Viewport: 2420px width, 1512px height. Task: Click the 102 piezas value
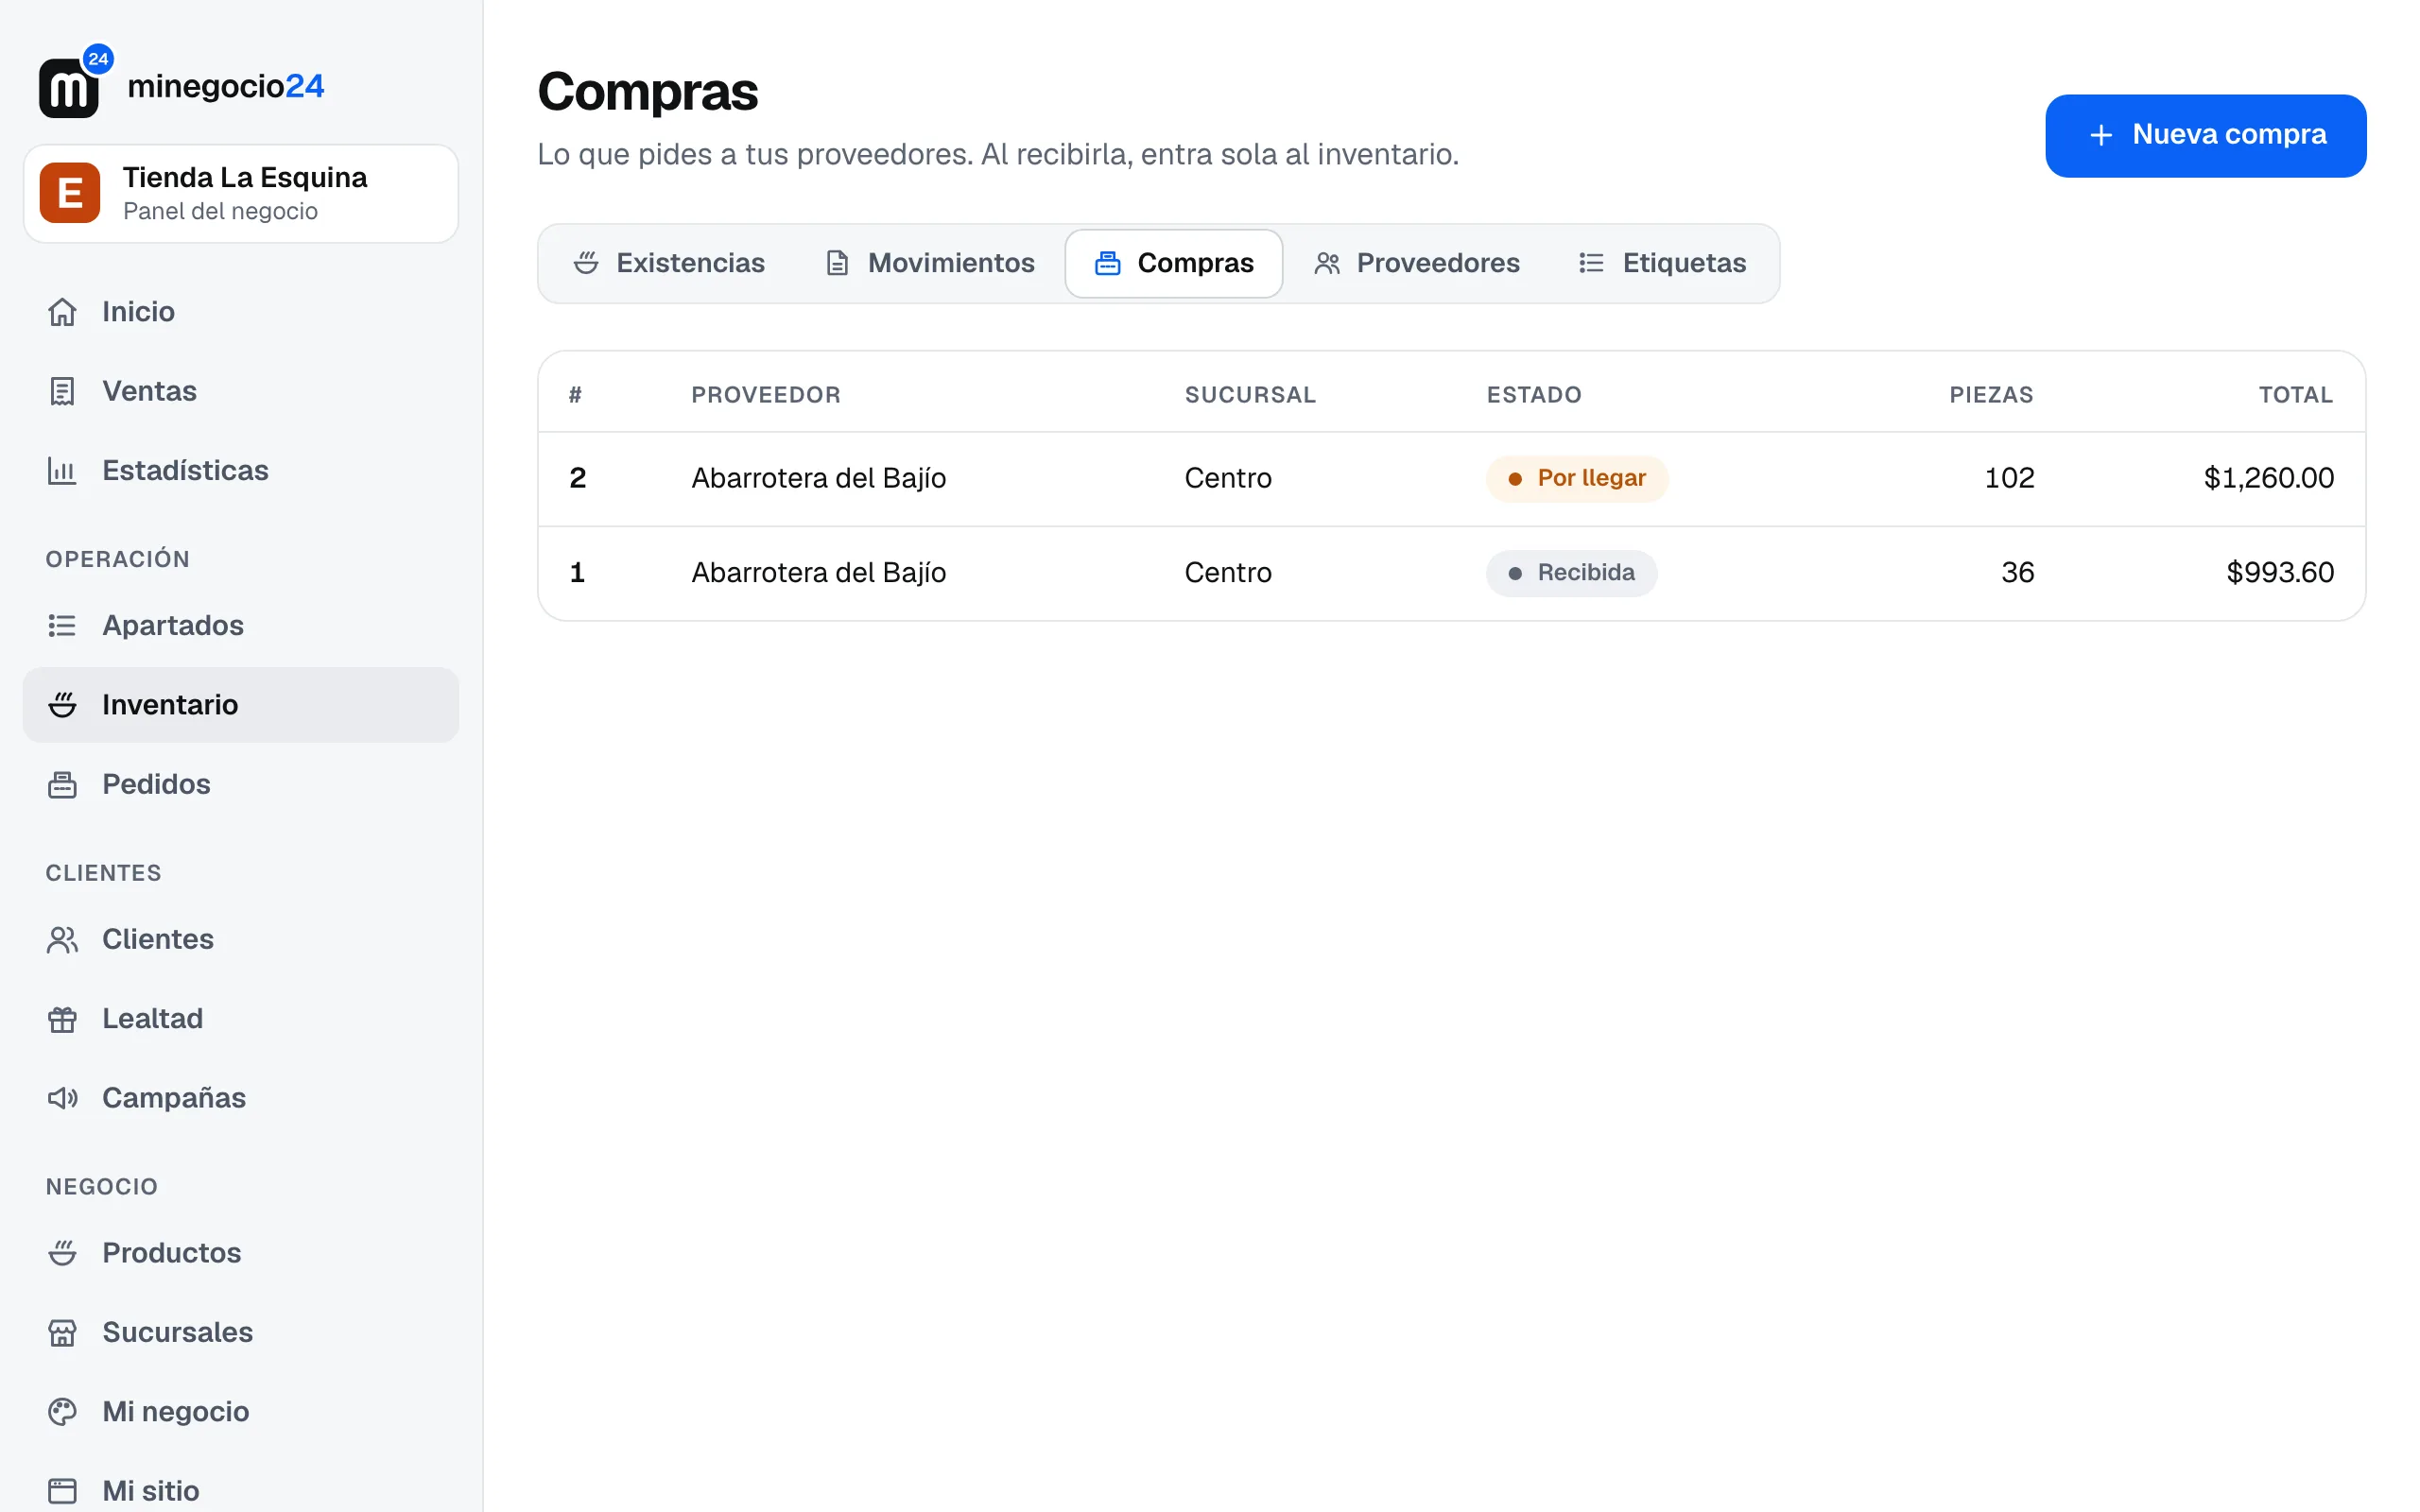(2009, 478)
